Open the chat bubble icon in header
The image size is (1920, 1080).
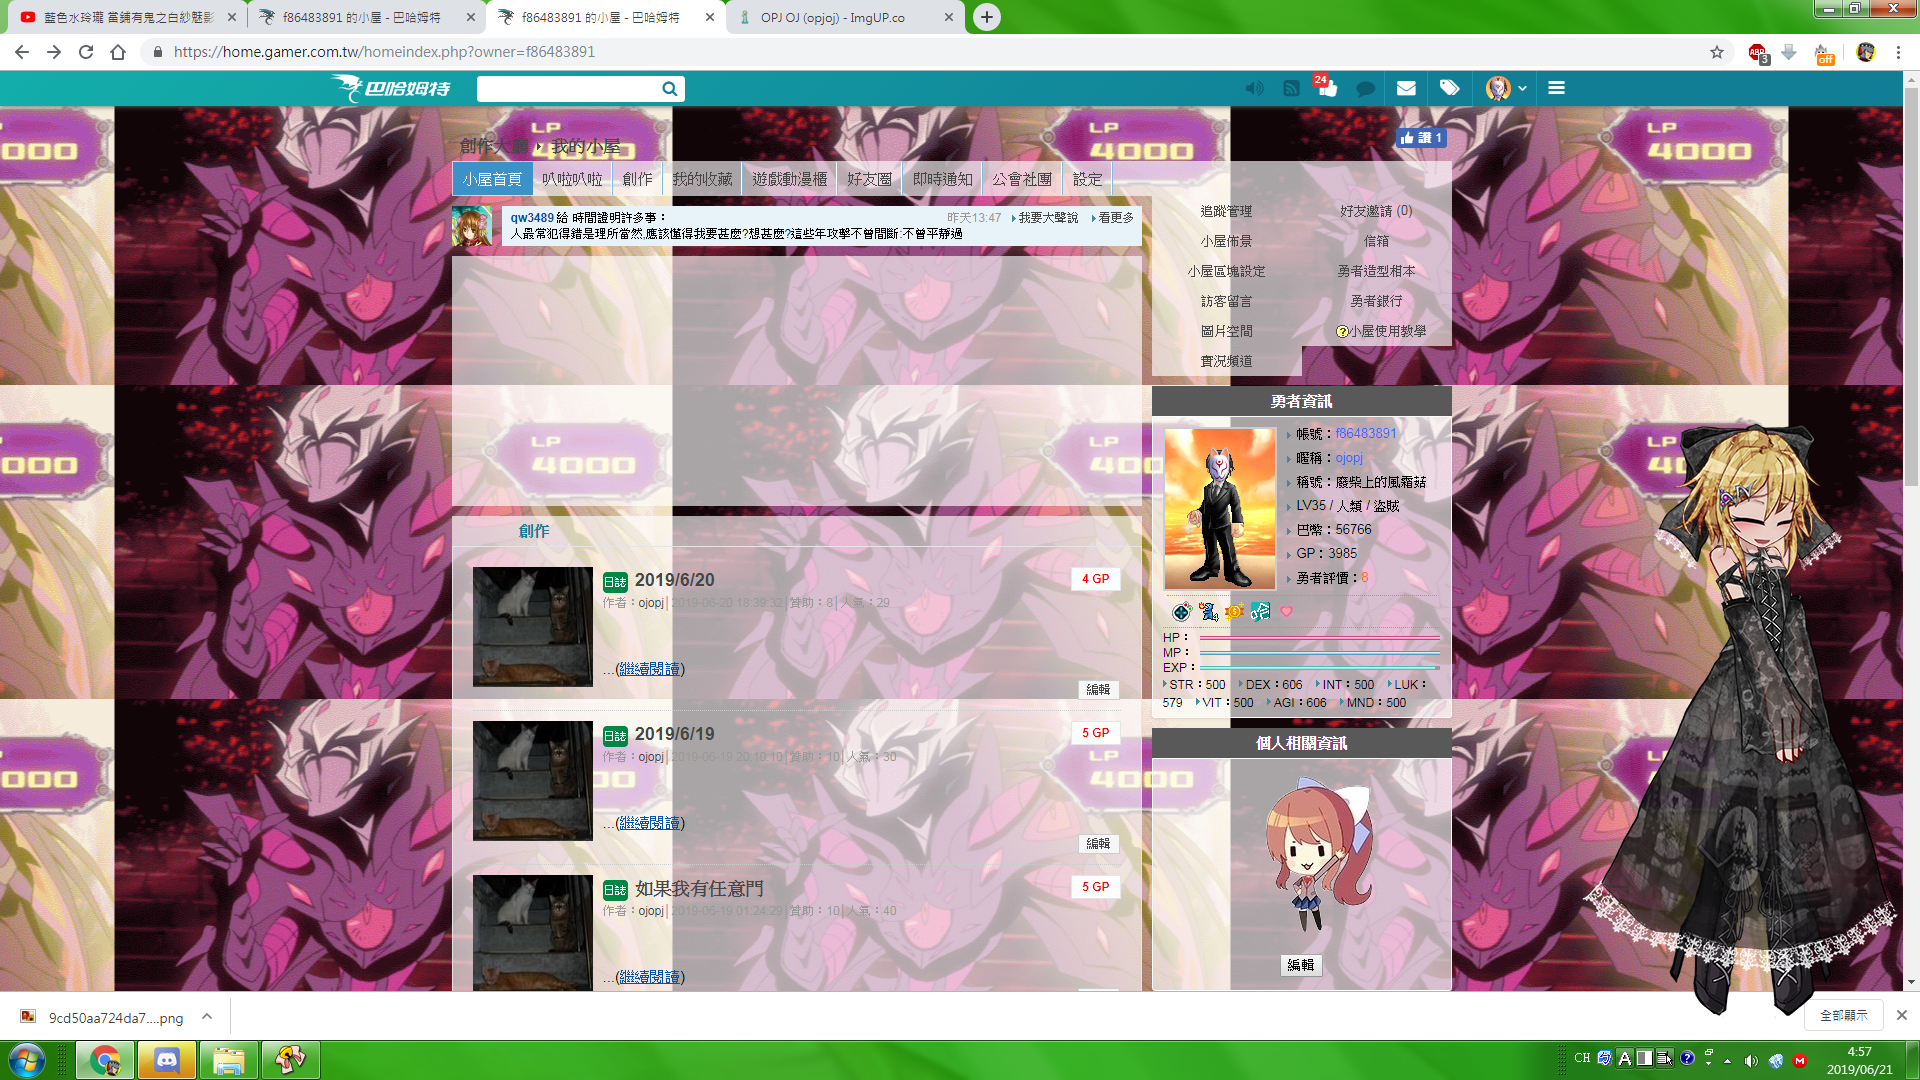[1365, 89]
